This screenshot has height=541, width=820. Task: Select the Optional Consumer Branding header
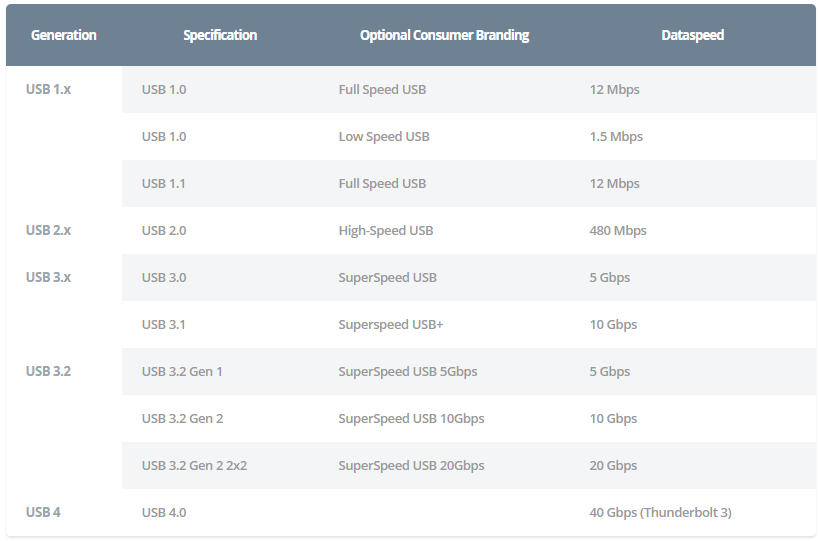(444, 35)
